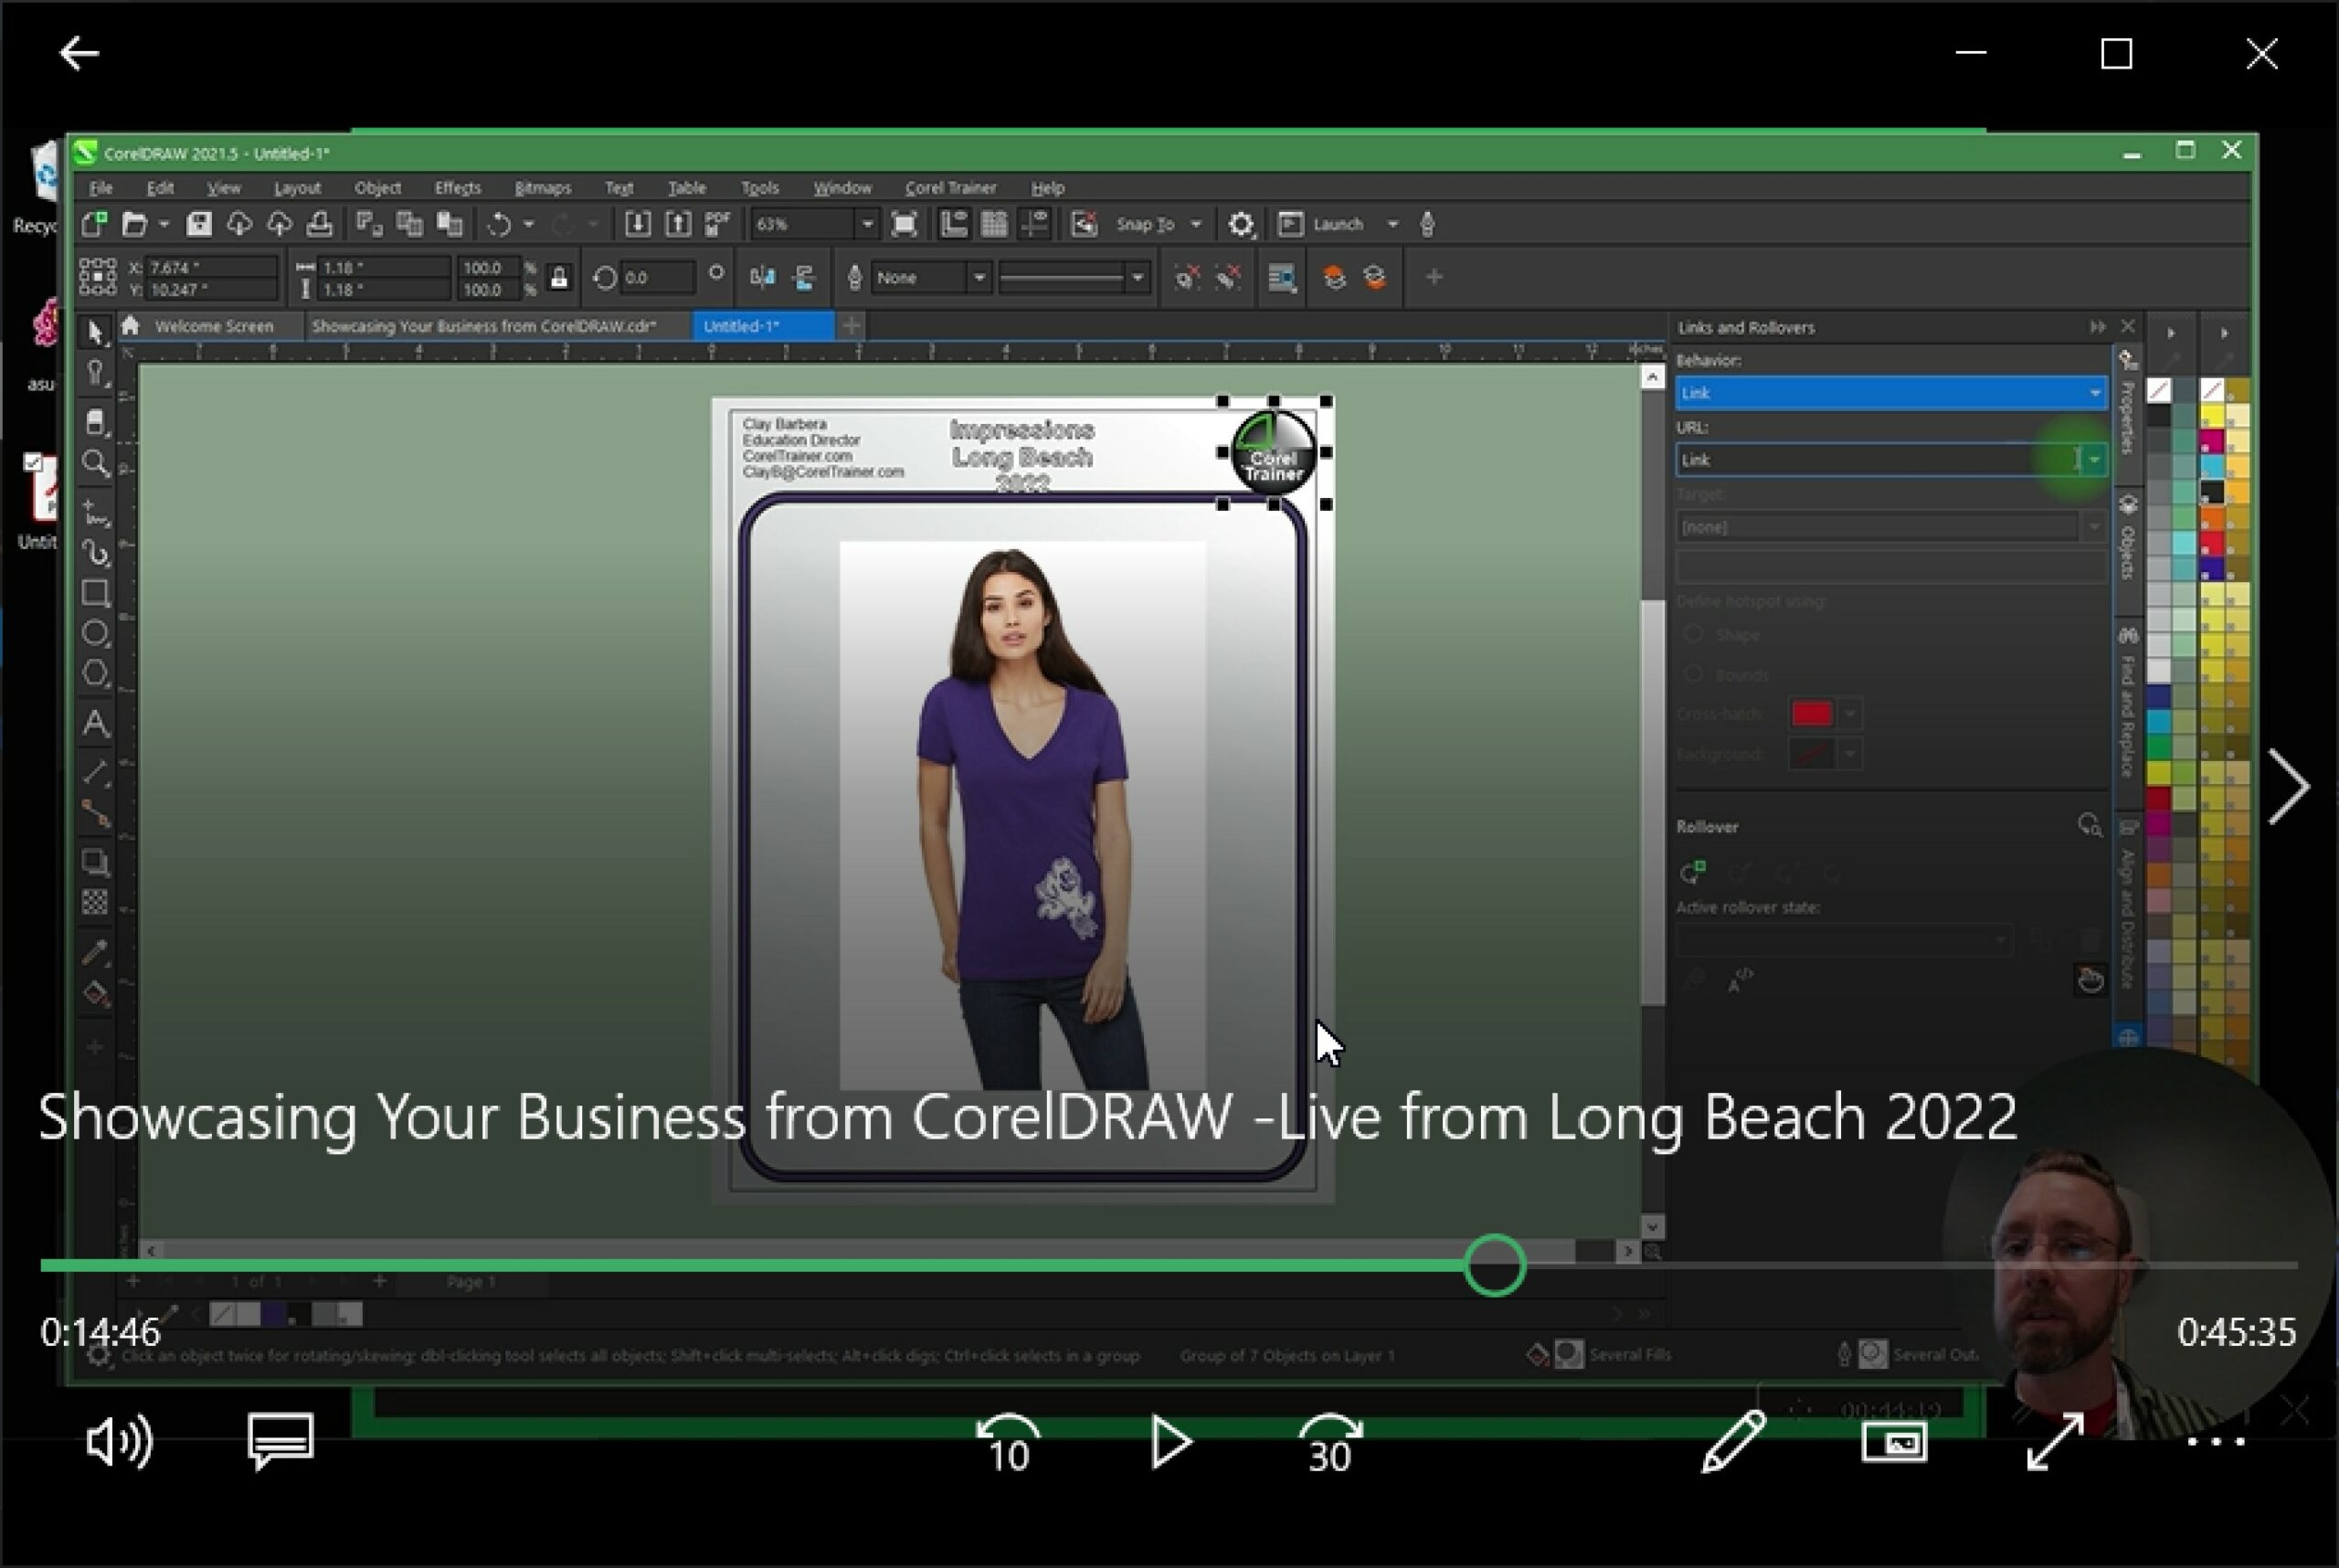
Task: Toggle the Lock ratio padlock
Action: pos(559,278)
